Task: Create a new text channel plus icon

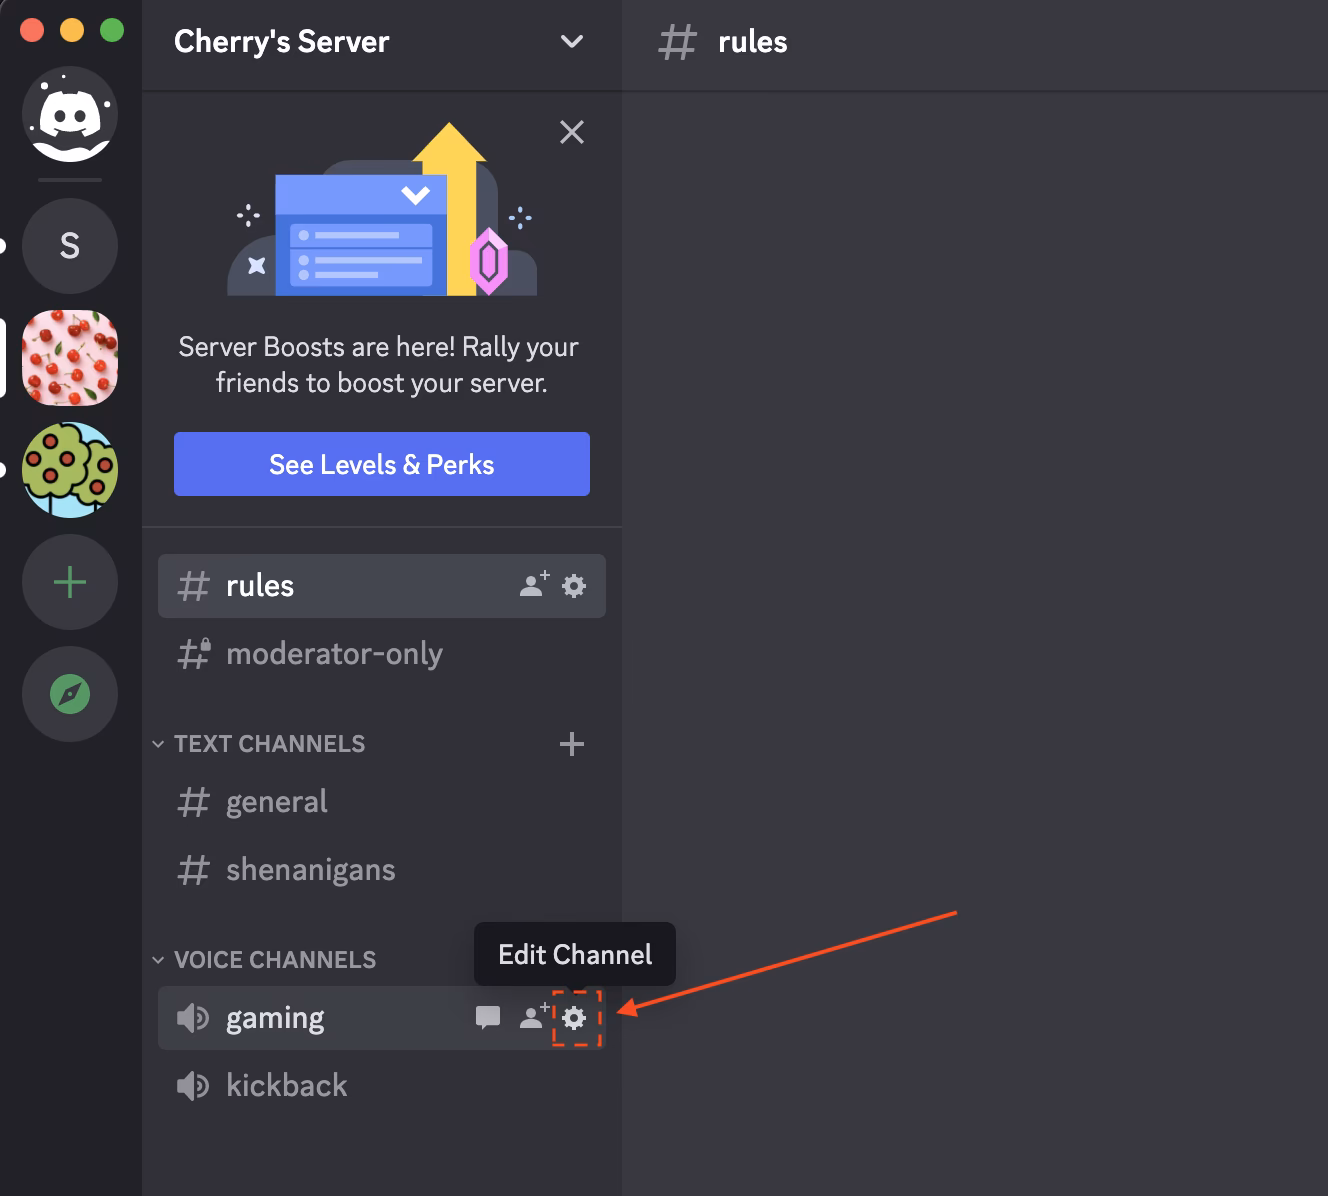Action: tap(572, 744)
